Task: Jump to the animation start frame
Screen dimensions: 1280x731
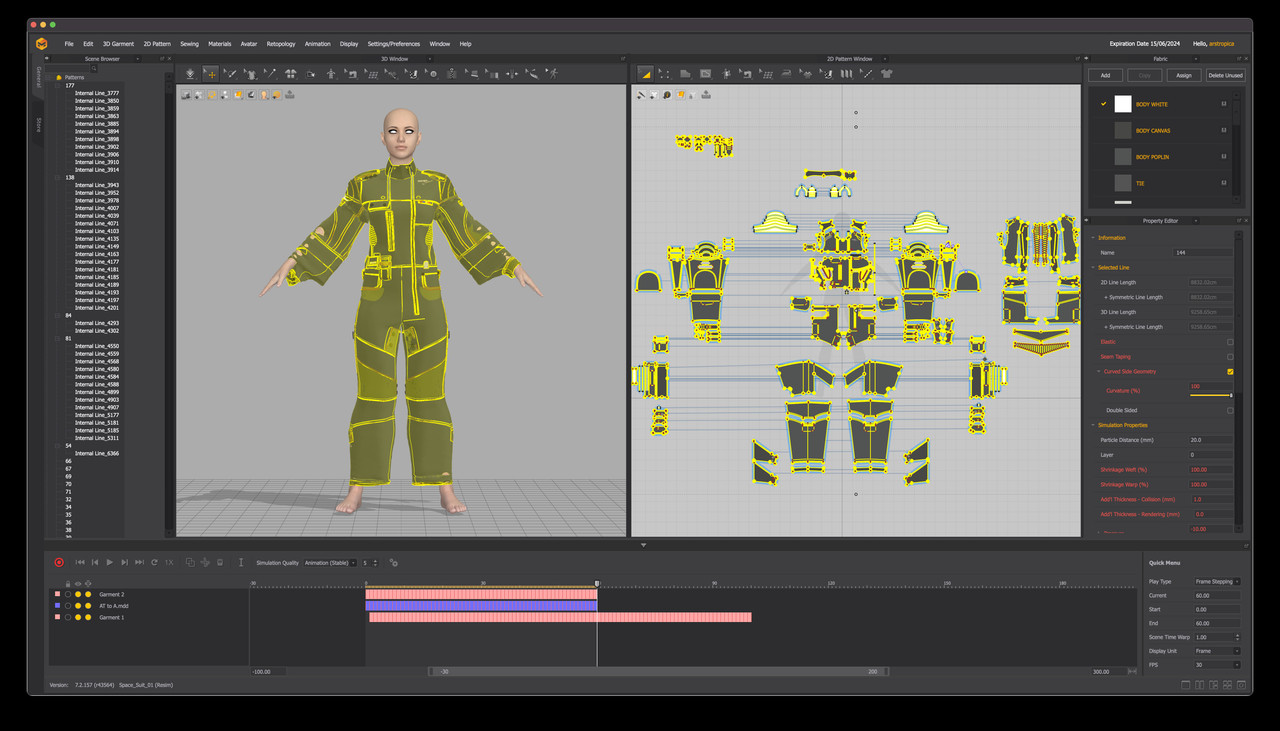Action: pyautogui.click(x=80, y=563)
